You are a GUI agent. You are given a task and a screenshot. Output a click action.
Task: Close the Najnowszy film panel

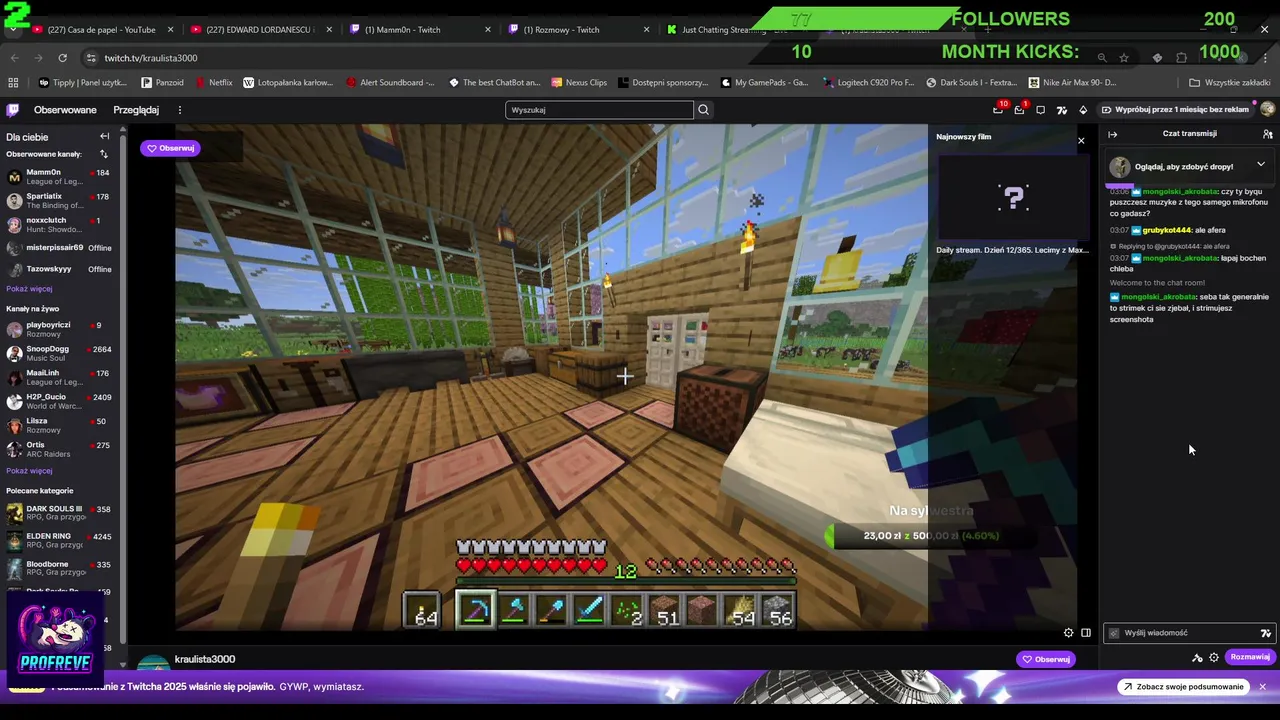point(1081,141)
